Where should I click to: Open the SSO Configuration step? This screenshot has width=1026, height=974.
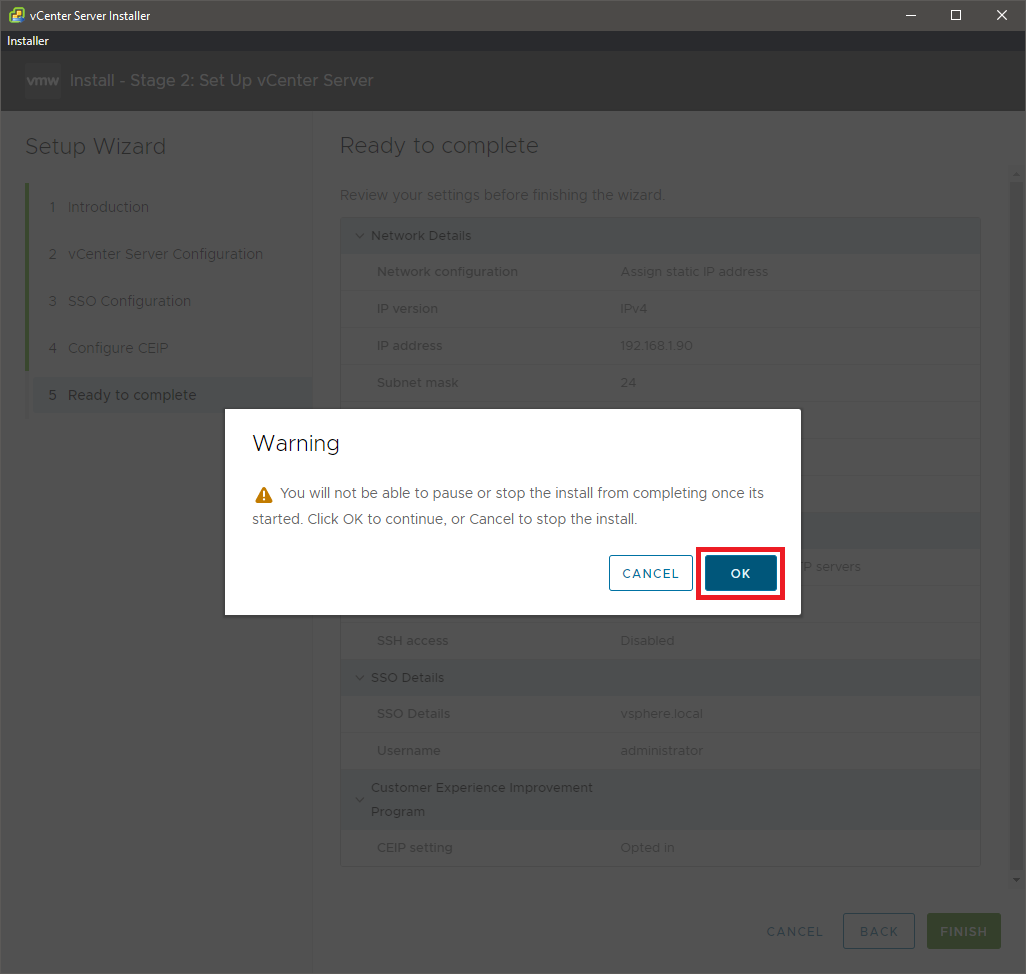129,301
